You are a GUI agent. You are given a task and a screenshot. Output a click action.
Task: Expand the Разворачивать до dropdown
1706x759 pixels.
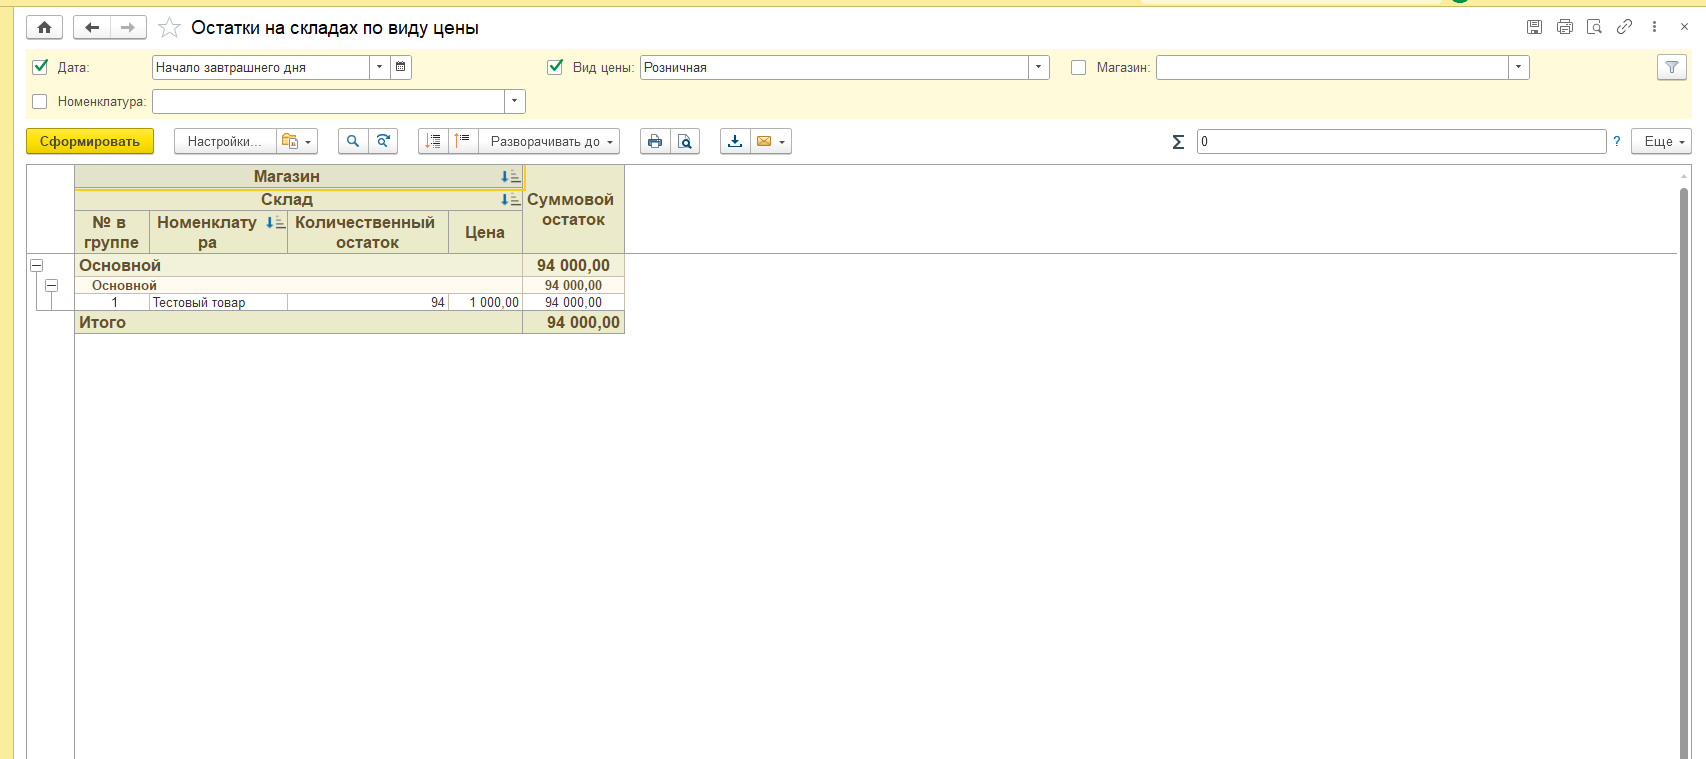coord(550,142)
